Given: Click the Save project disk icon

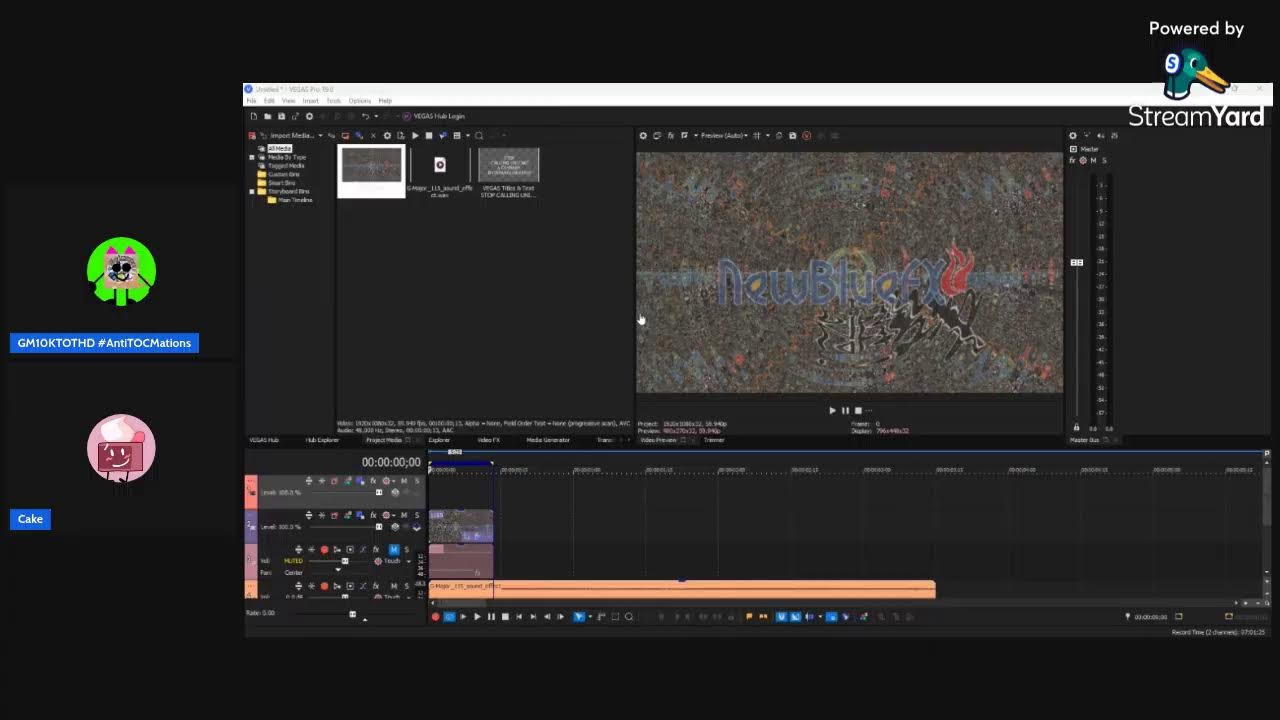Looking at the screenshot, I should tap(281, 116).
